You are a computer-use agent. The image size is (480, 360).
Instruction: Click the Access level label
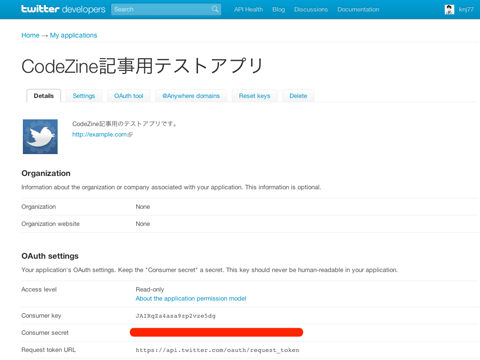[x=39, y=289]
